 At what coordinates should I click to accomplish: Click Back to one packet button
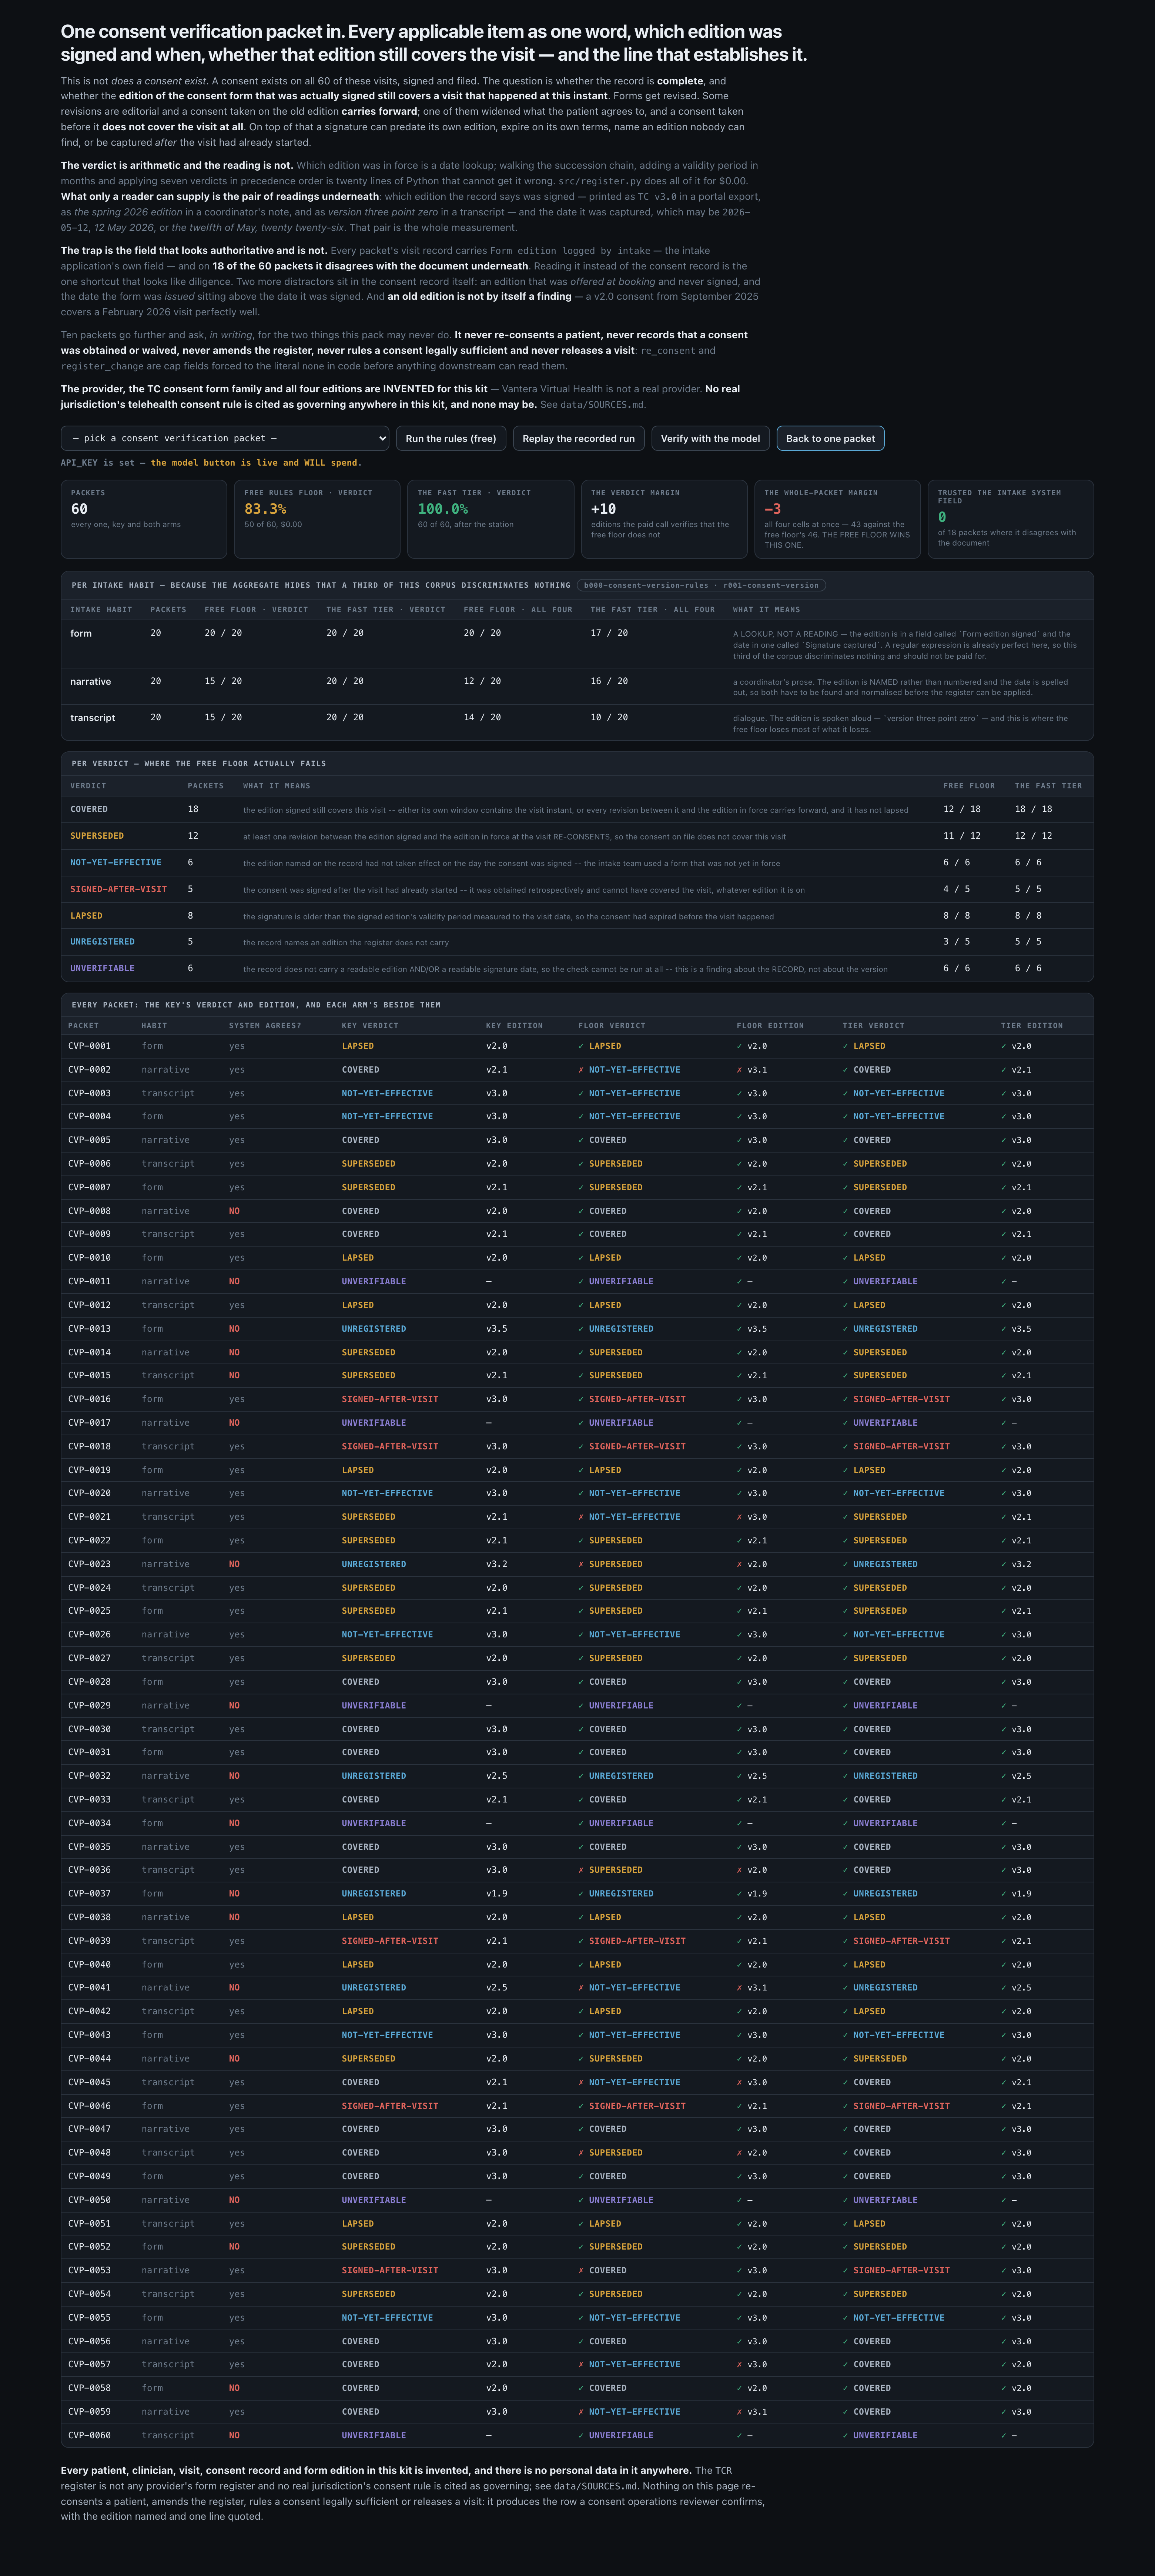(830, 438)
